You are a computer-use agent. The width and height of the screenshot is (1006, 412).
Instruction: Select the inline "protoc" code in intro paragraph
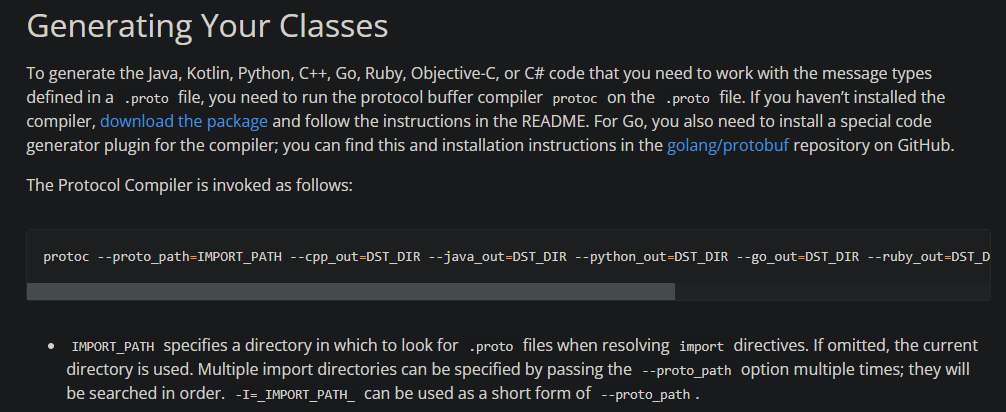[575, 98]
